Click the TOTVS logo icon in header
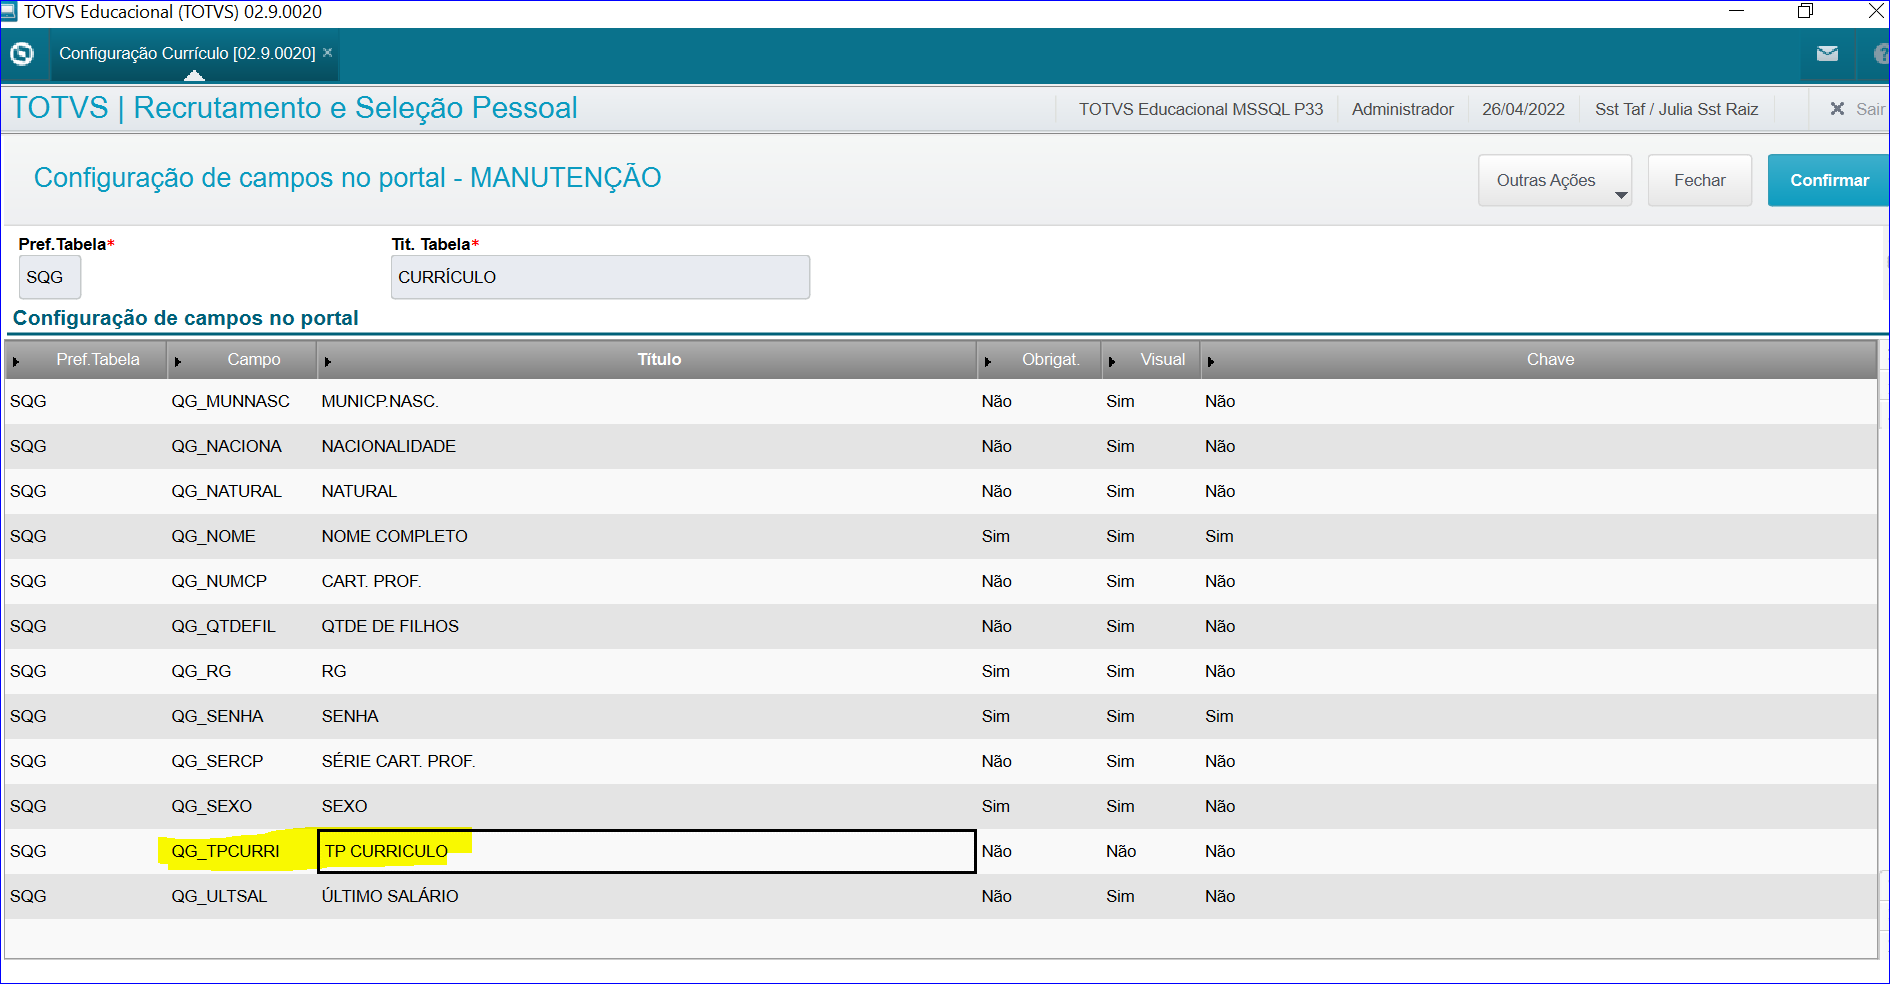1890x984 pixels. pos(21,54)
